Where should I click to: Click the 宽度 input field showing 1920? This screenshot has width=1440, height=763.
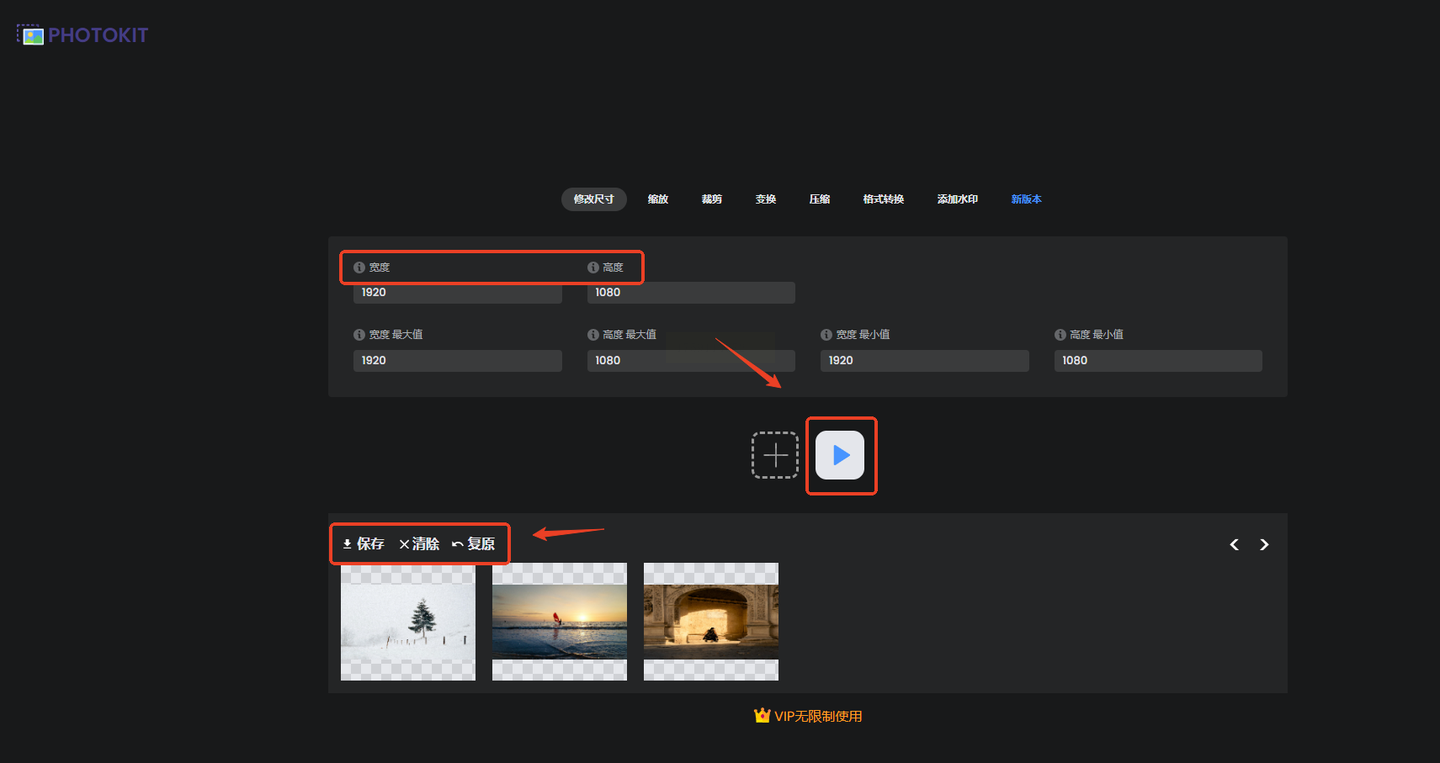[x=457, y=293]
